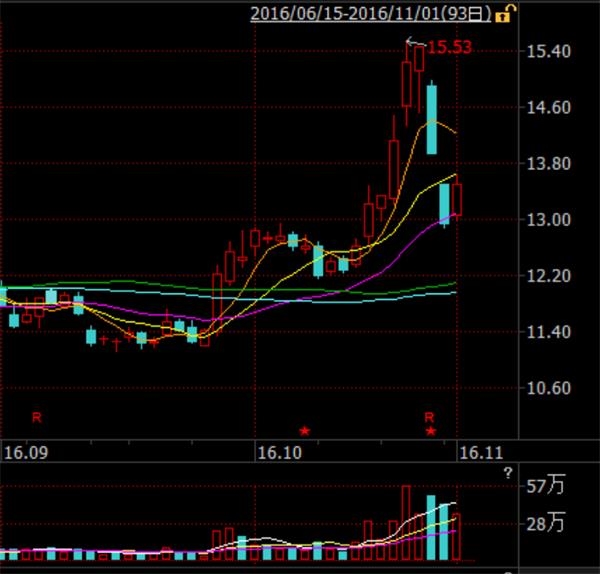
Task: Click the 28万 volume axis label
Action: [547, 523]
